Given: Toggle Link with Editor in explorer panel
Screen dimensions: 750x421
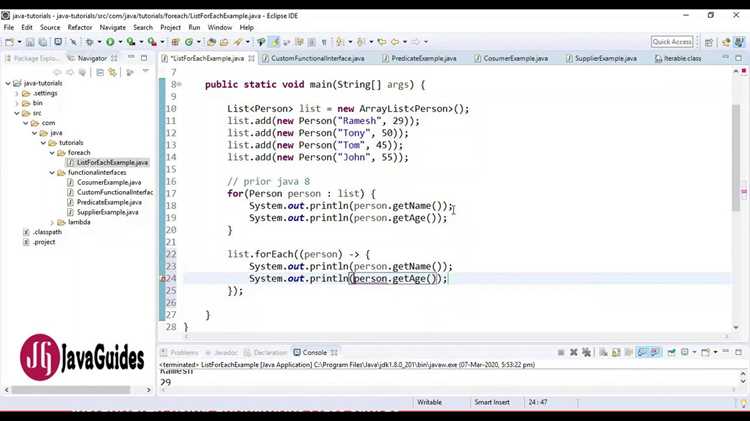Looking at the screenshot, I should click(x=112, y=72).
